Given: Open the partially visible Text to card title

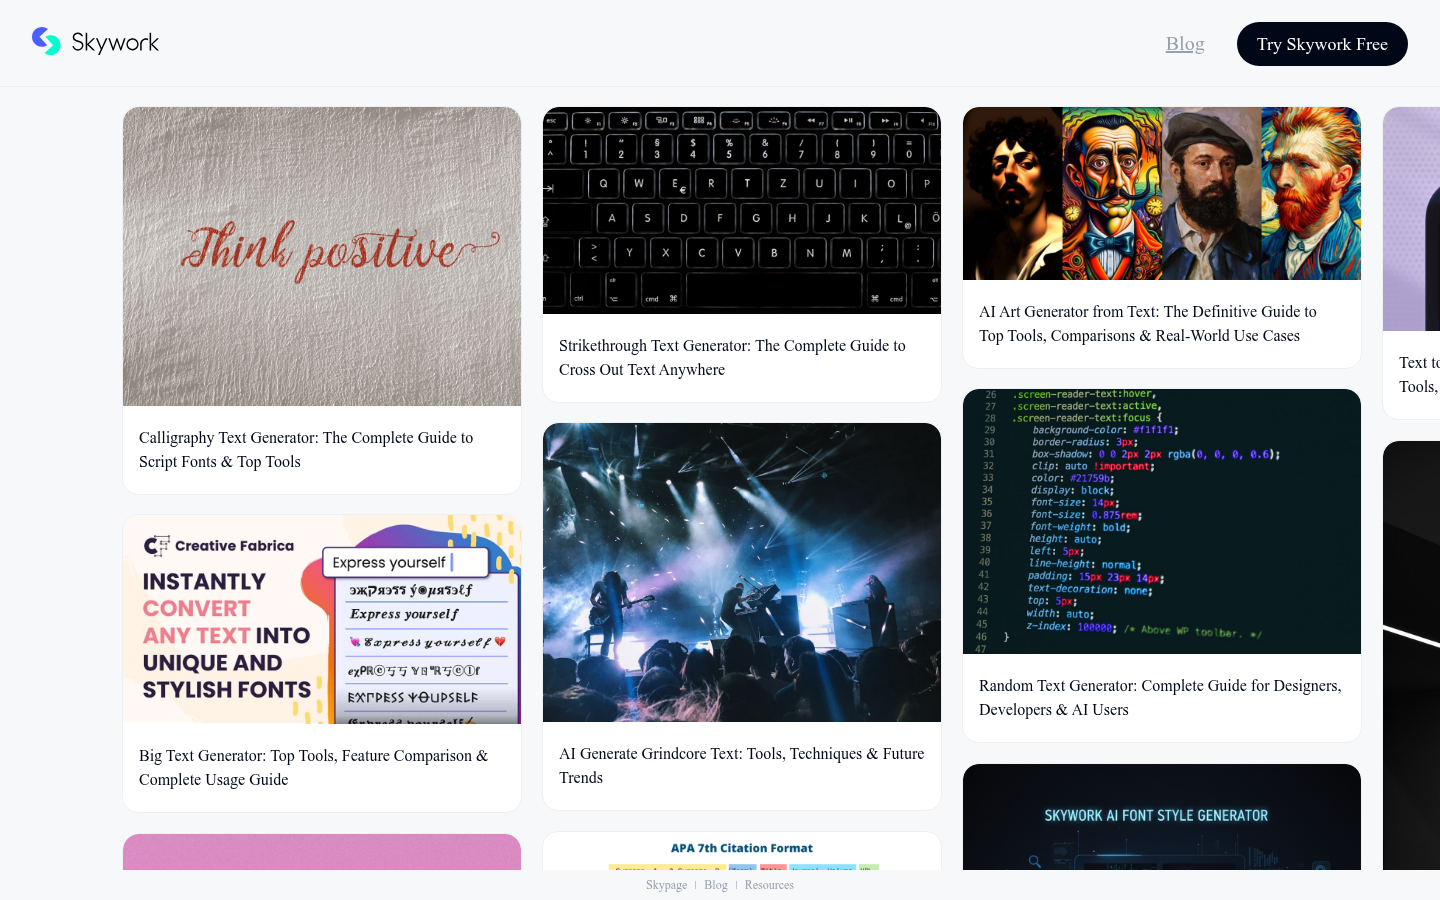Looking at the screenshot, I should 1419,375.
